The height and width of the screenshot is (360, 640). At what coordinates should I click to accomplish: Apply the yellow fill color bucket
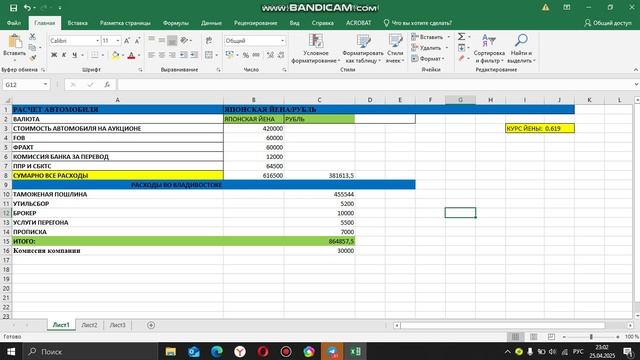(116, 55)
